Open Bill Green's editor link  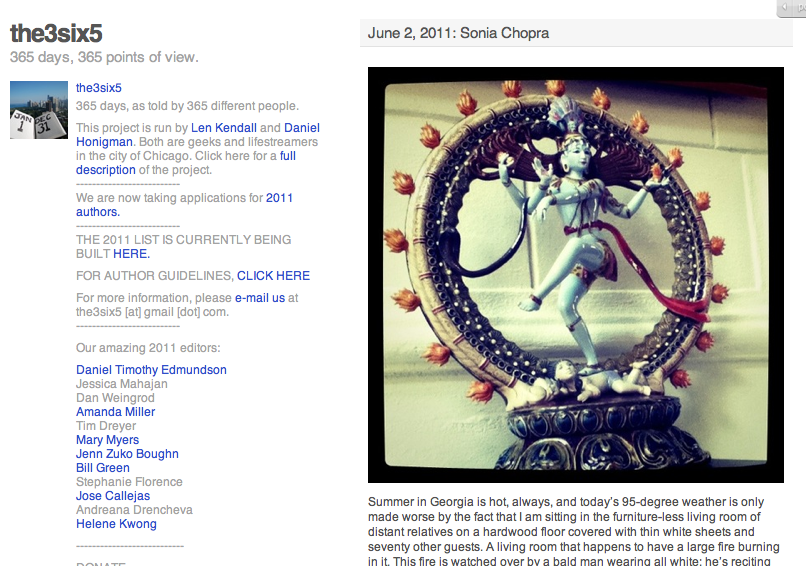click(x=103, y=468)
